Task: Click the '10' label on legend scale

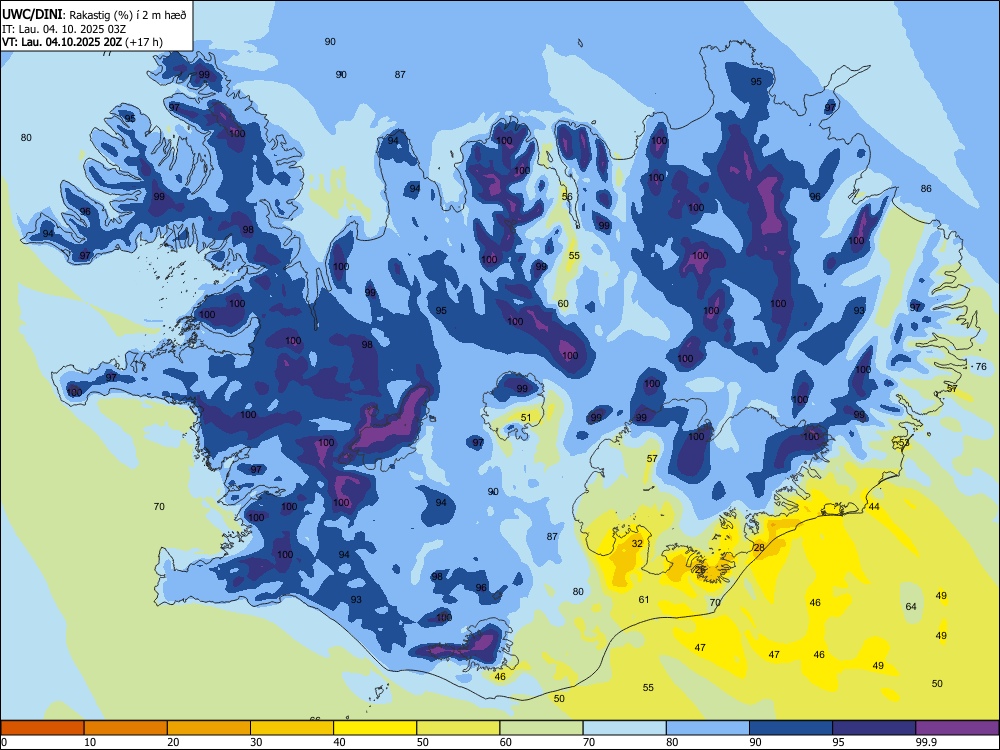Action: pos(90,742)
